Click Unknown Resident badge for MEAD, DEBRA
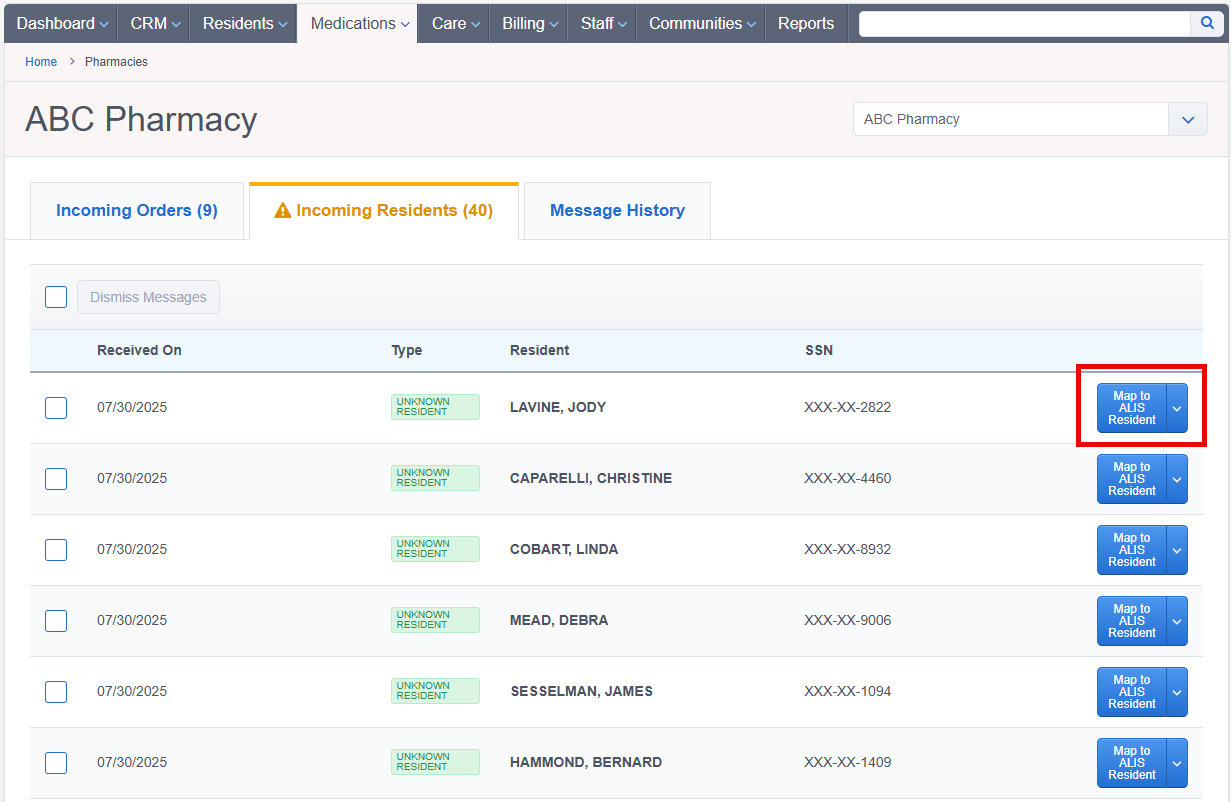This screenshot has width=1231, height=802. pyautogui.click(x=435, y=620)
